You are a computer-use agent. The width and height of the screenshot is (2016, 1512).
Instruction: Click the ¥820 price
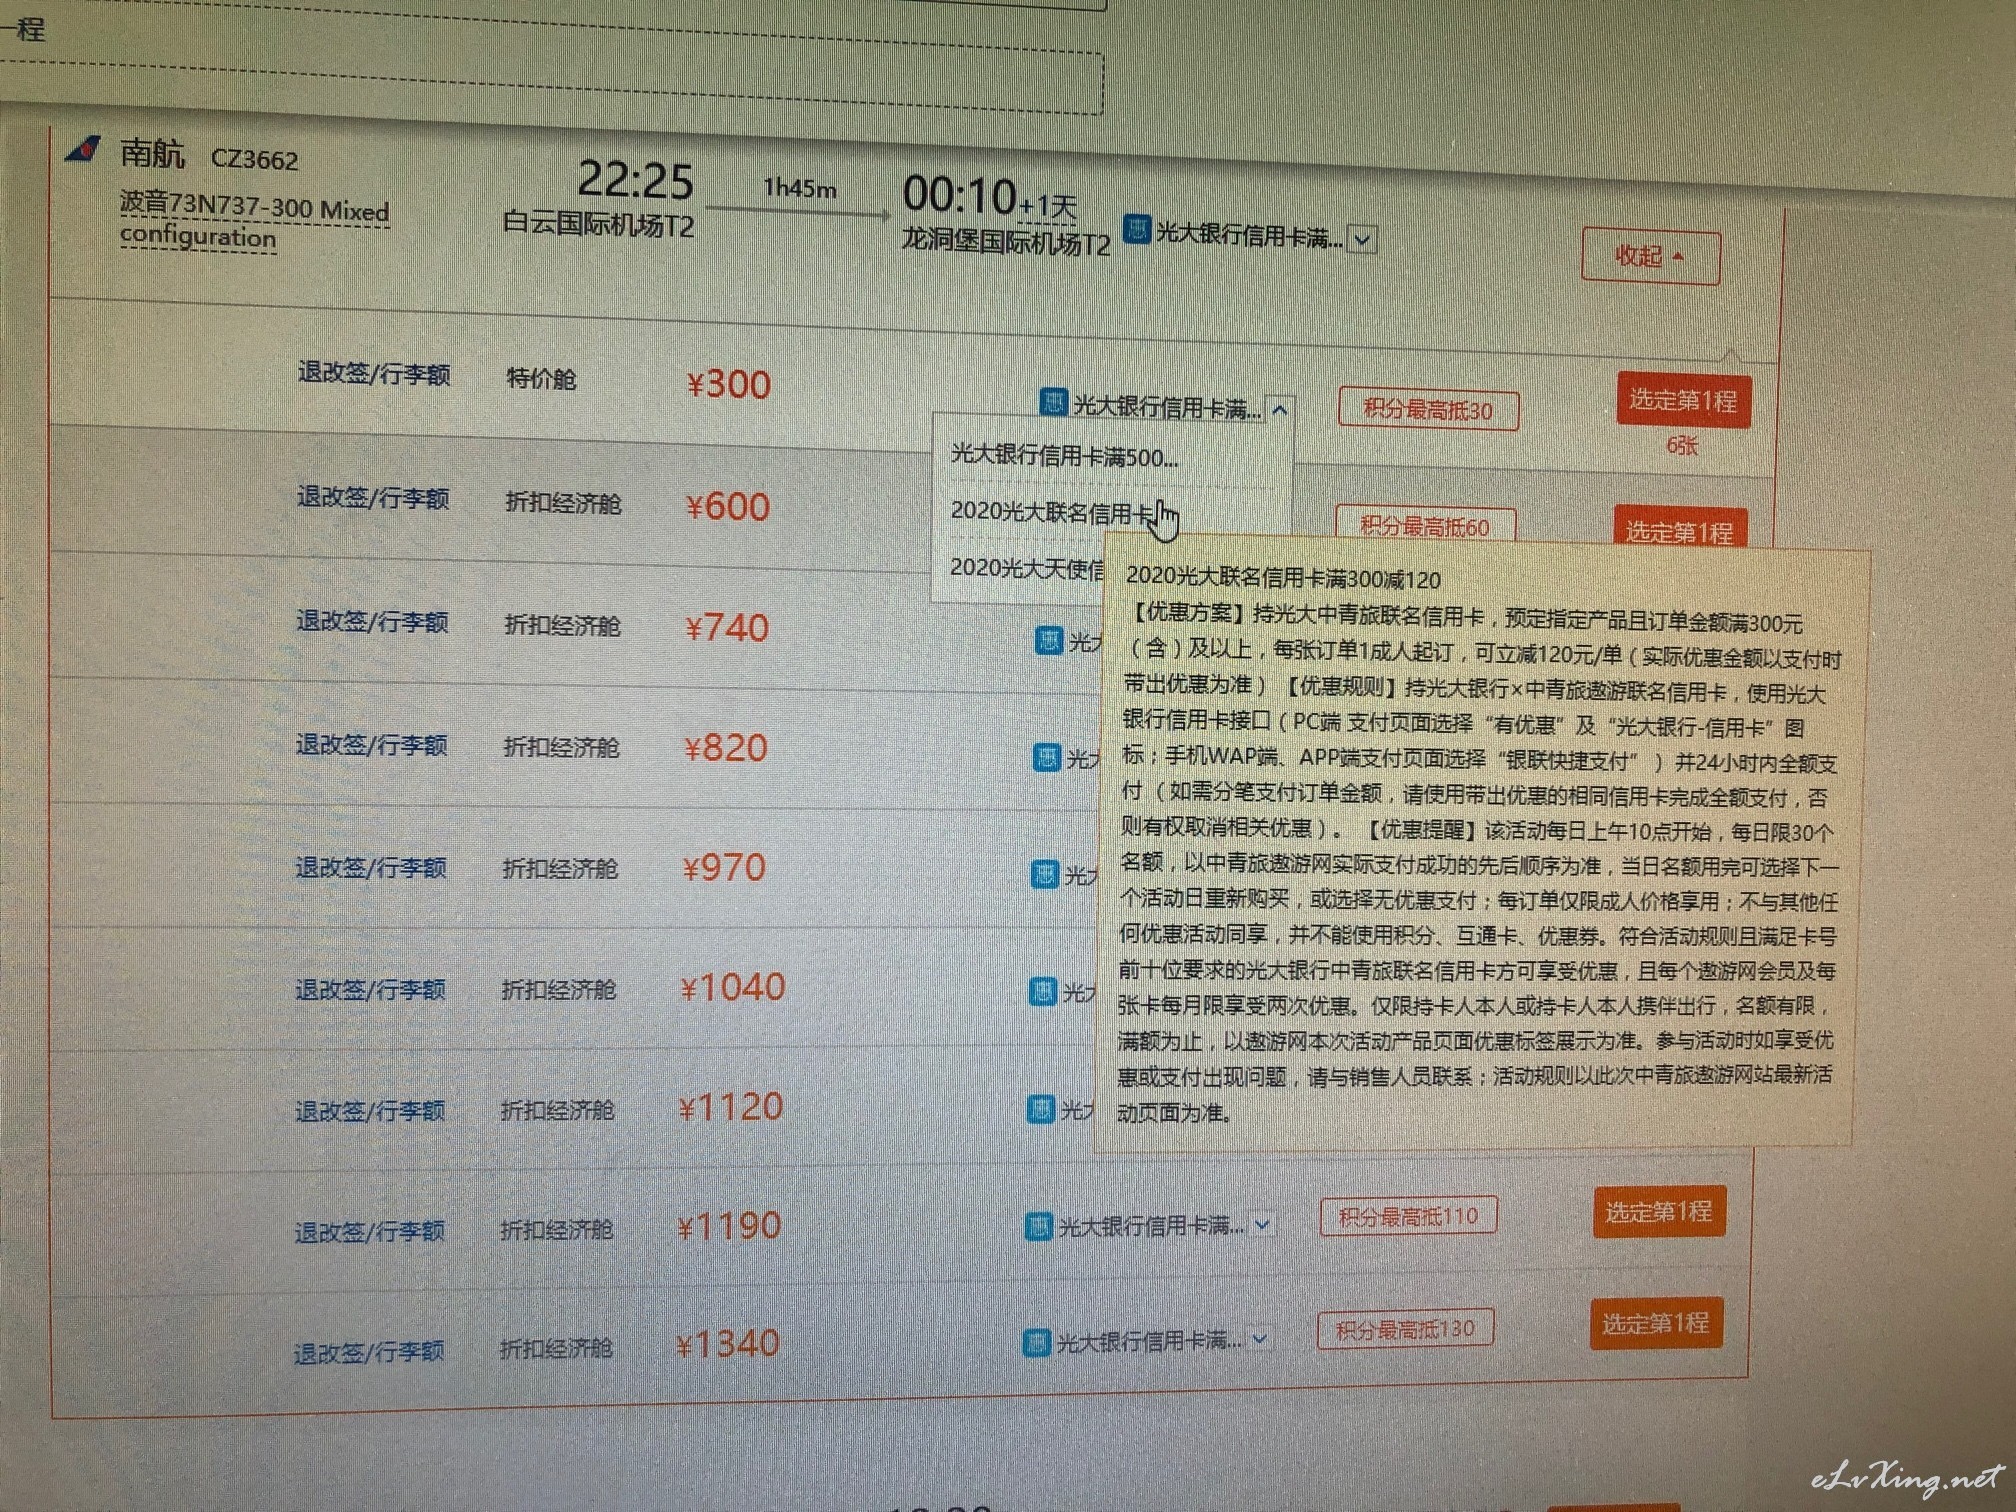click(725, 748)
